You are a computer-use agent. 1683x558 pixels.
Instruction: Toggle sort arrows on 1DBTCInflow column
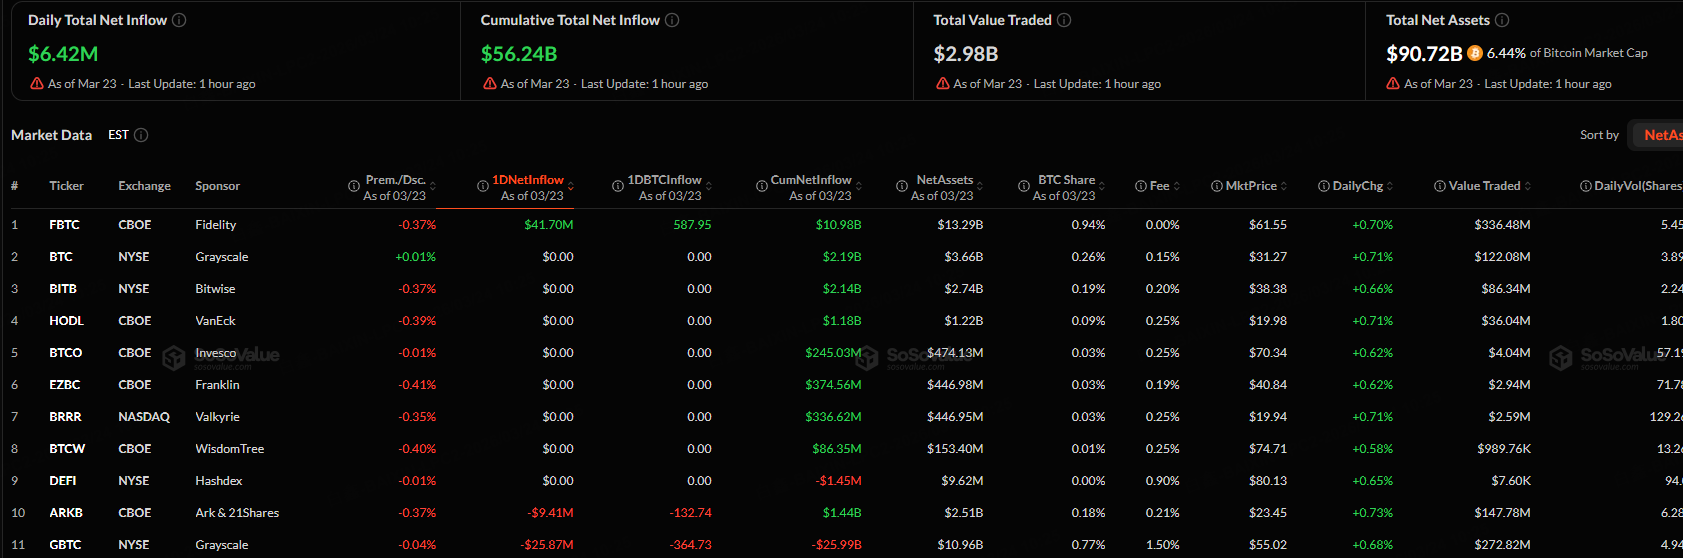click(x=709, y=186)
